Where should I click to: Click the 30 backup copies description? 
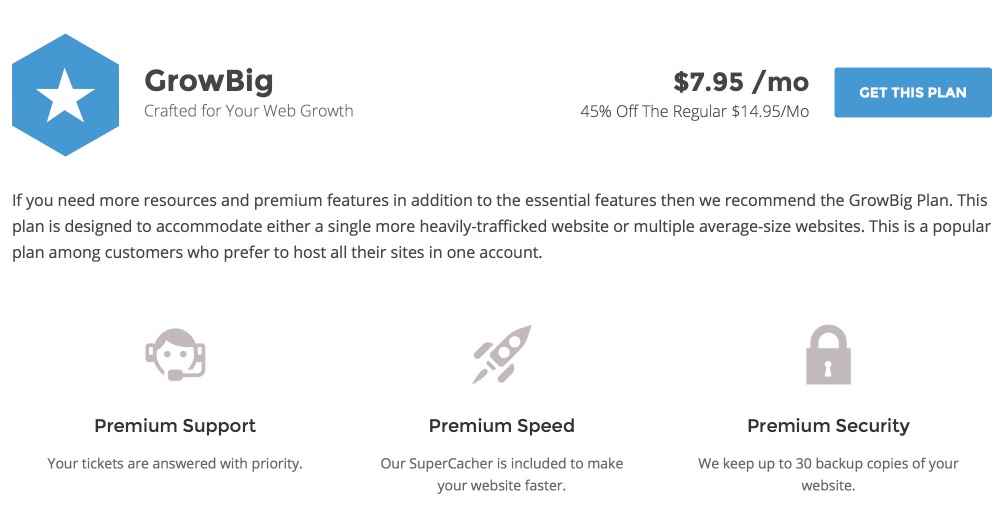point(828,474)
